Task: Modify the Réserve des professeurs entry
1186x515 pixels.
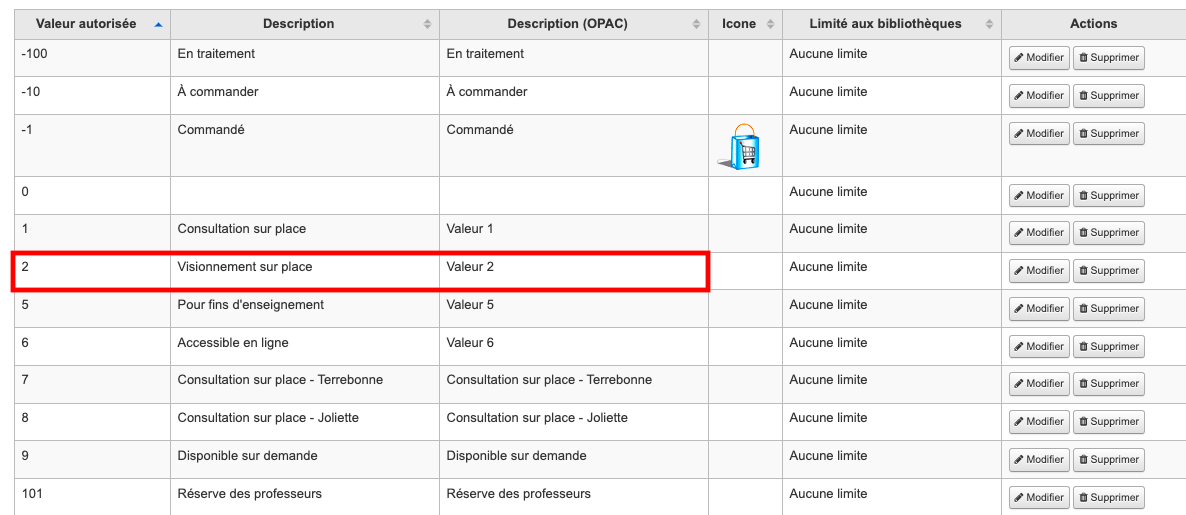Action: click(x=1039, y=498)
